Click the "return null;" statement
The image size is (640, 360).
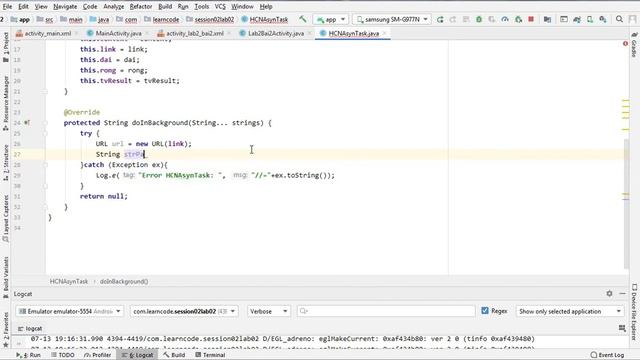(104, 196)
